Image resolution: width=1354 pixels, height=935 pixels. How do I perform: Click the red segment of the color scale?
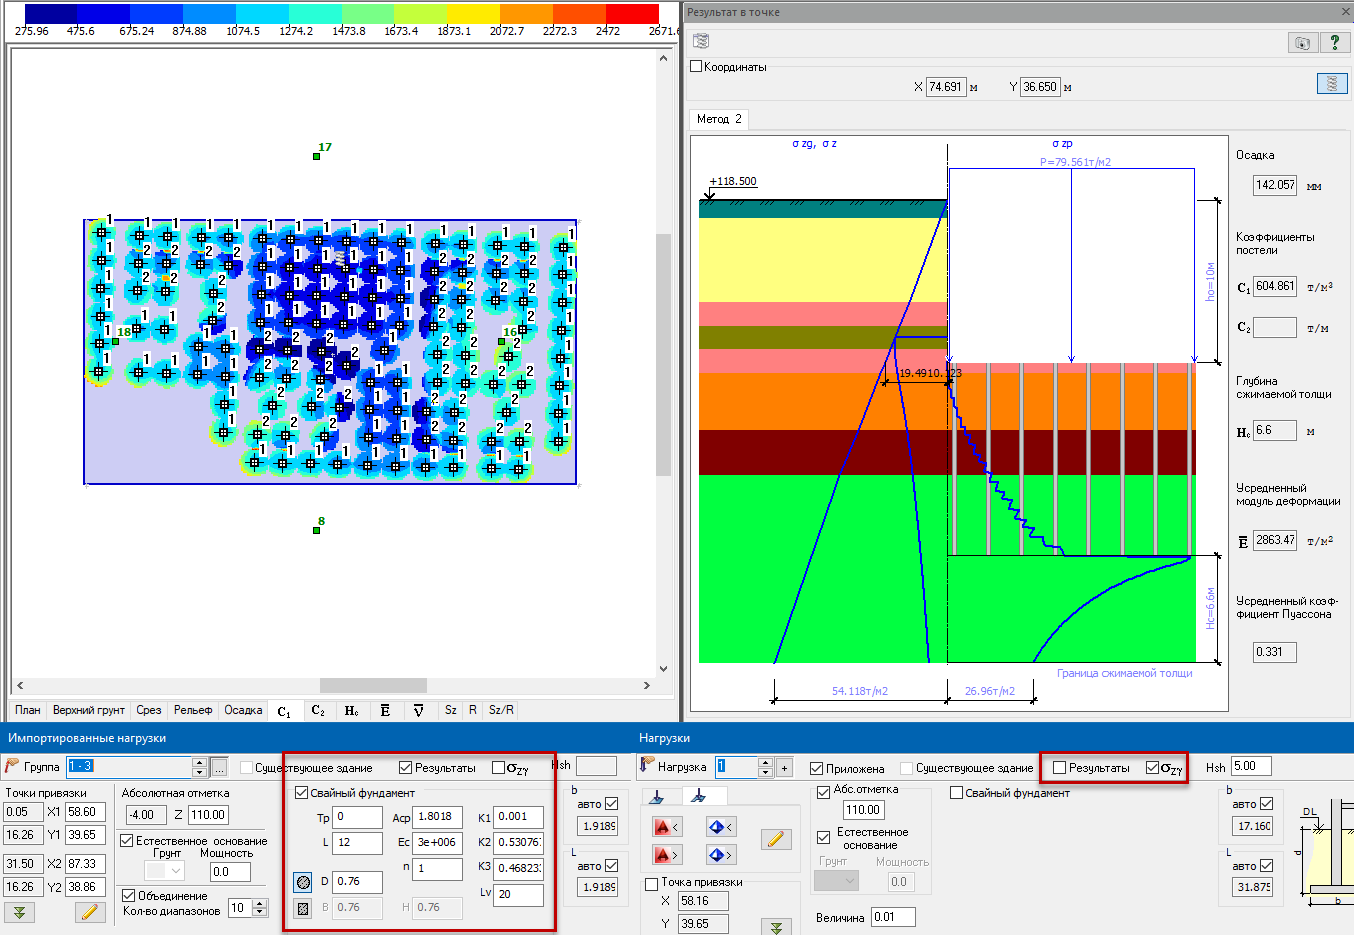[632, 14]
